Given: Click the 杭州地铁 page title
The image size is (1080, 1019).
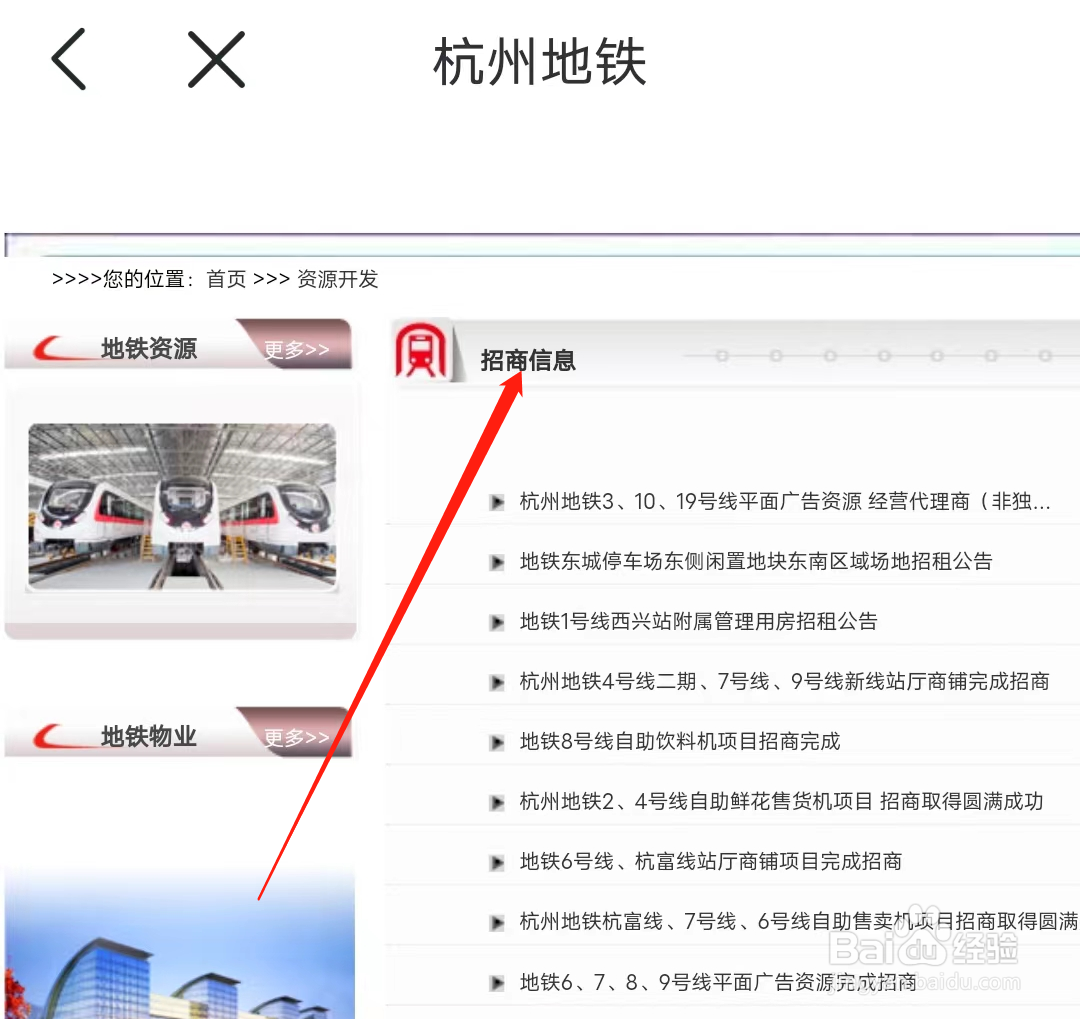Looking at the screenshot, I should pyautogui.click(x=539, y=61).
